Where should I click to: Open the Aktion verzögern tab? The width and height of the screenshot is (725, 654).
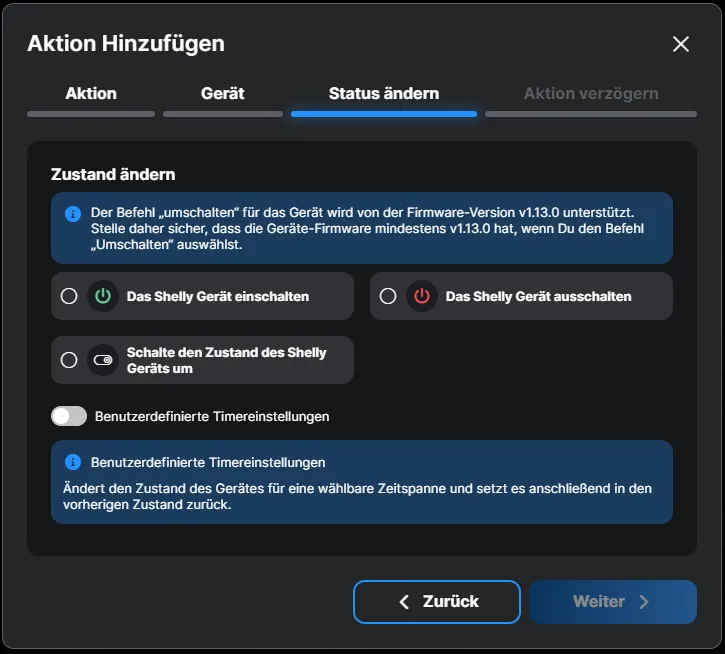(x=591, y=93)
